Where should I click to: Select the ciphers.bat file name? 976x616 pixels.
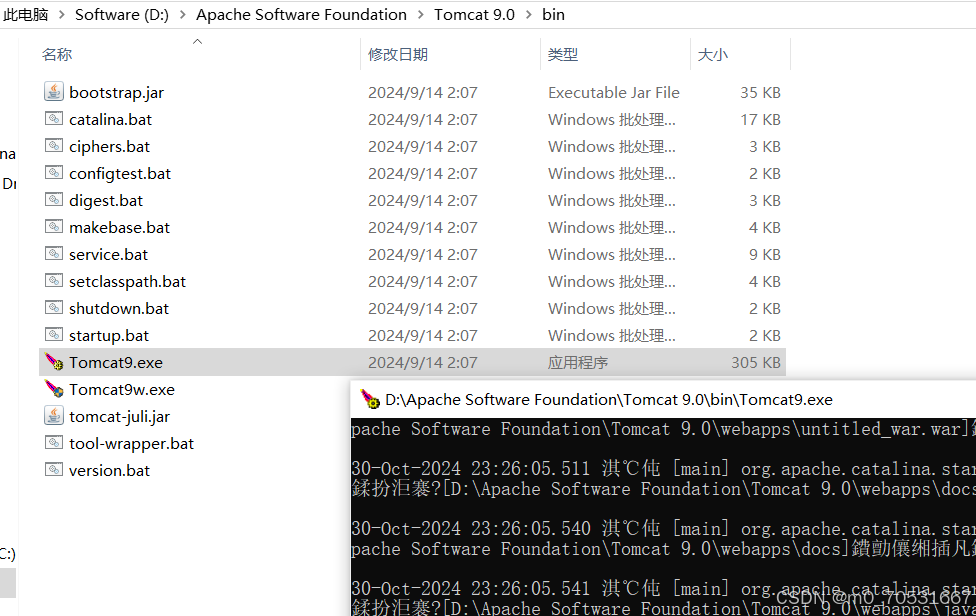coord(110,146)
